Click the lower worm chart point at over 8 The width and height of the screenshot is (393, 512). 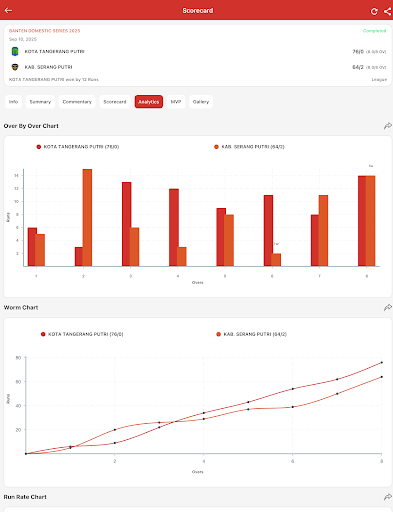(x=382, y=377)
